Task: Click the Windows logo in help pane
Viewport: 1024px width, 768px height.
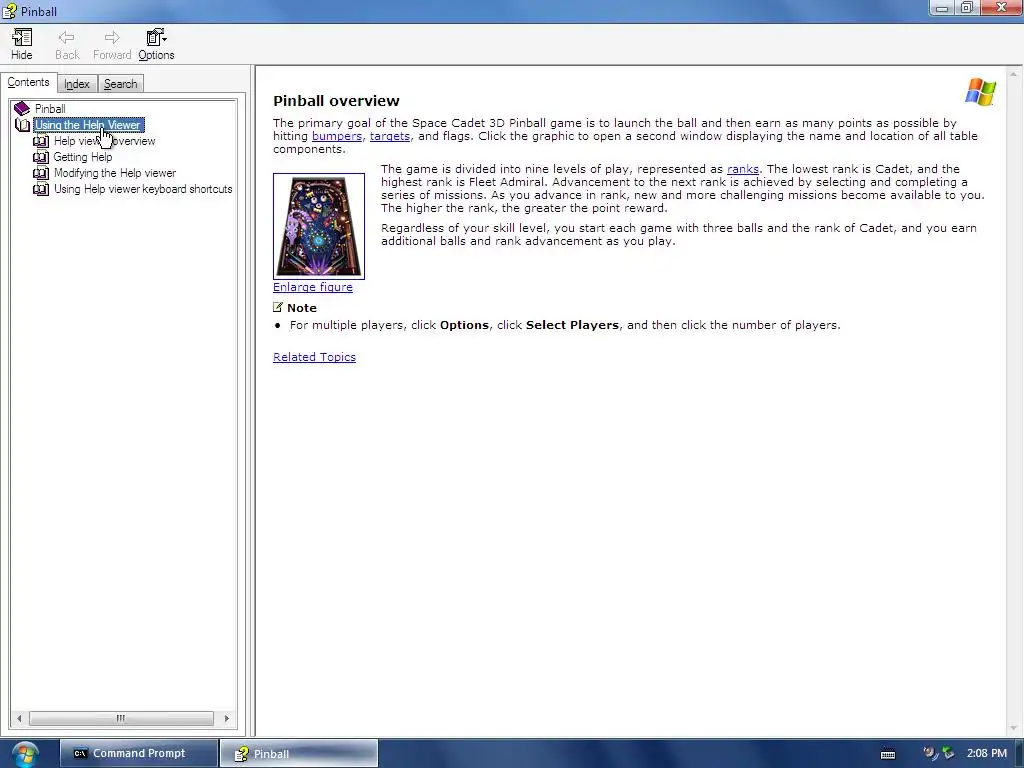Action: pyautogui.click(x=980, y=91)
